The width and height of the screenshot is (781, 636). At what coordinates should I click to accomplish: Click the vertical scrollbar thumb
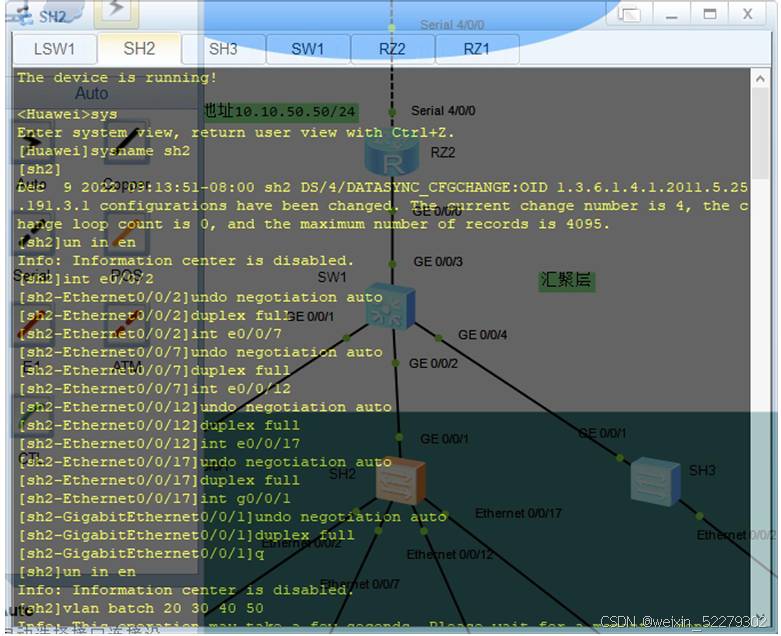[760, 133]
